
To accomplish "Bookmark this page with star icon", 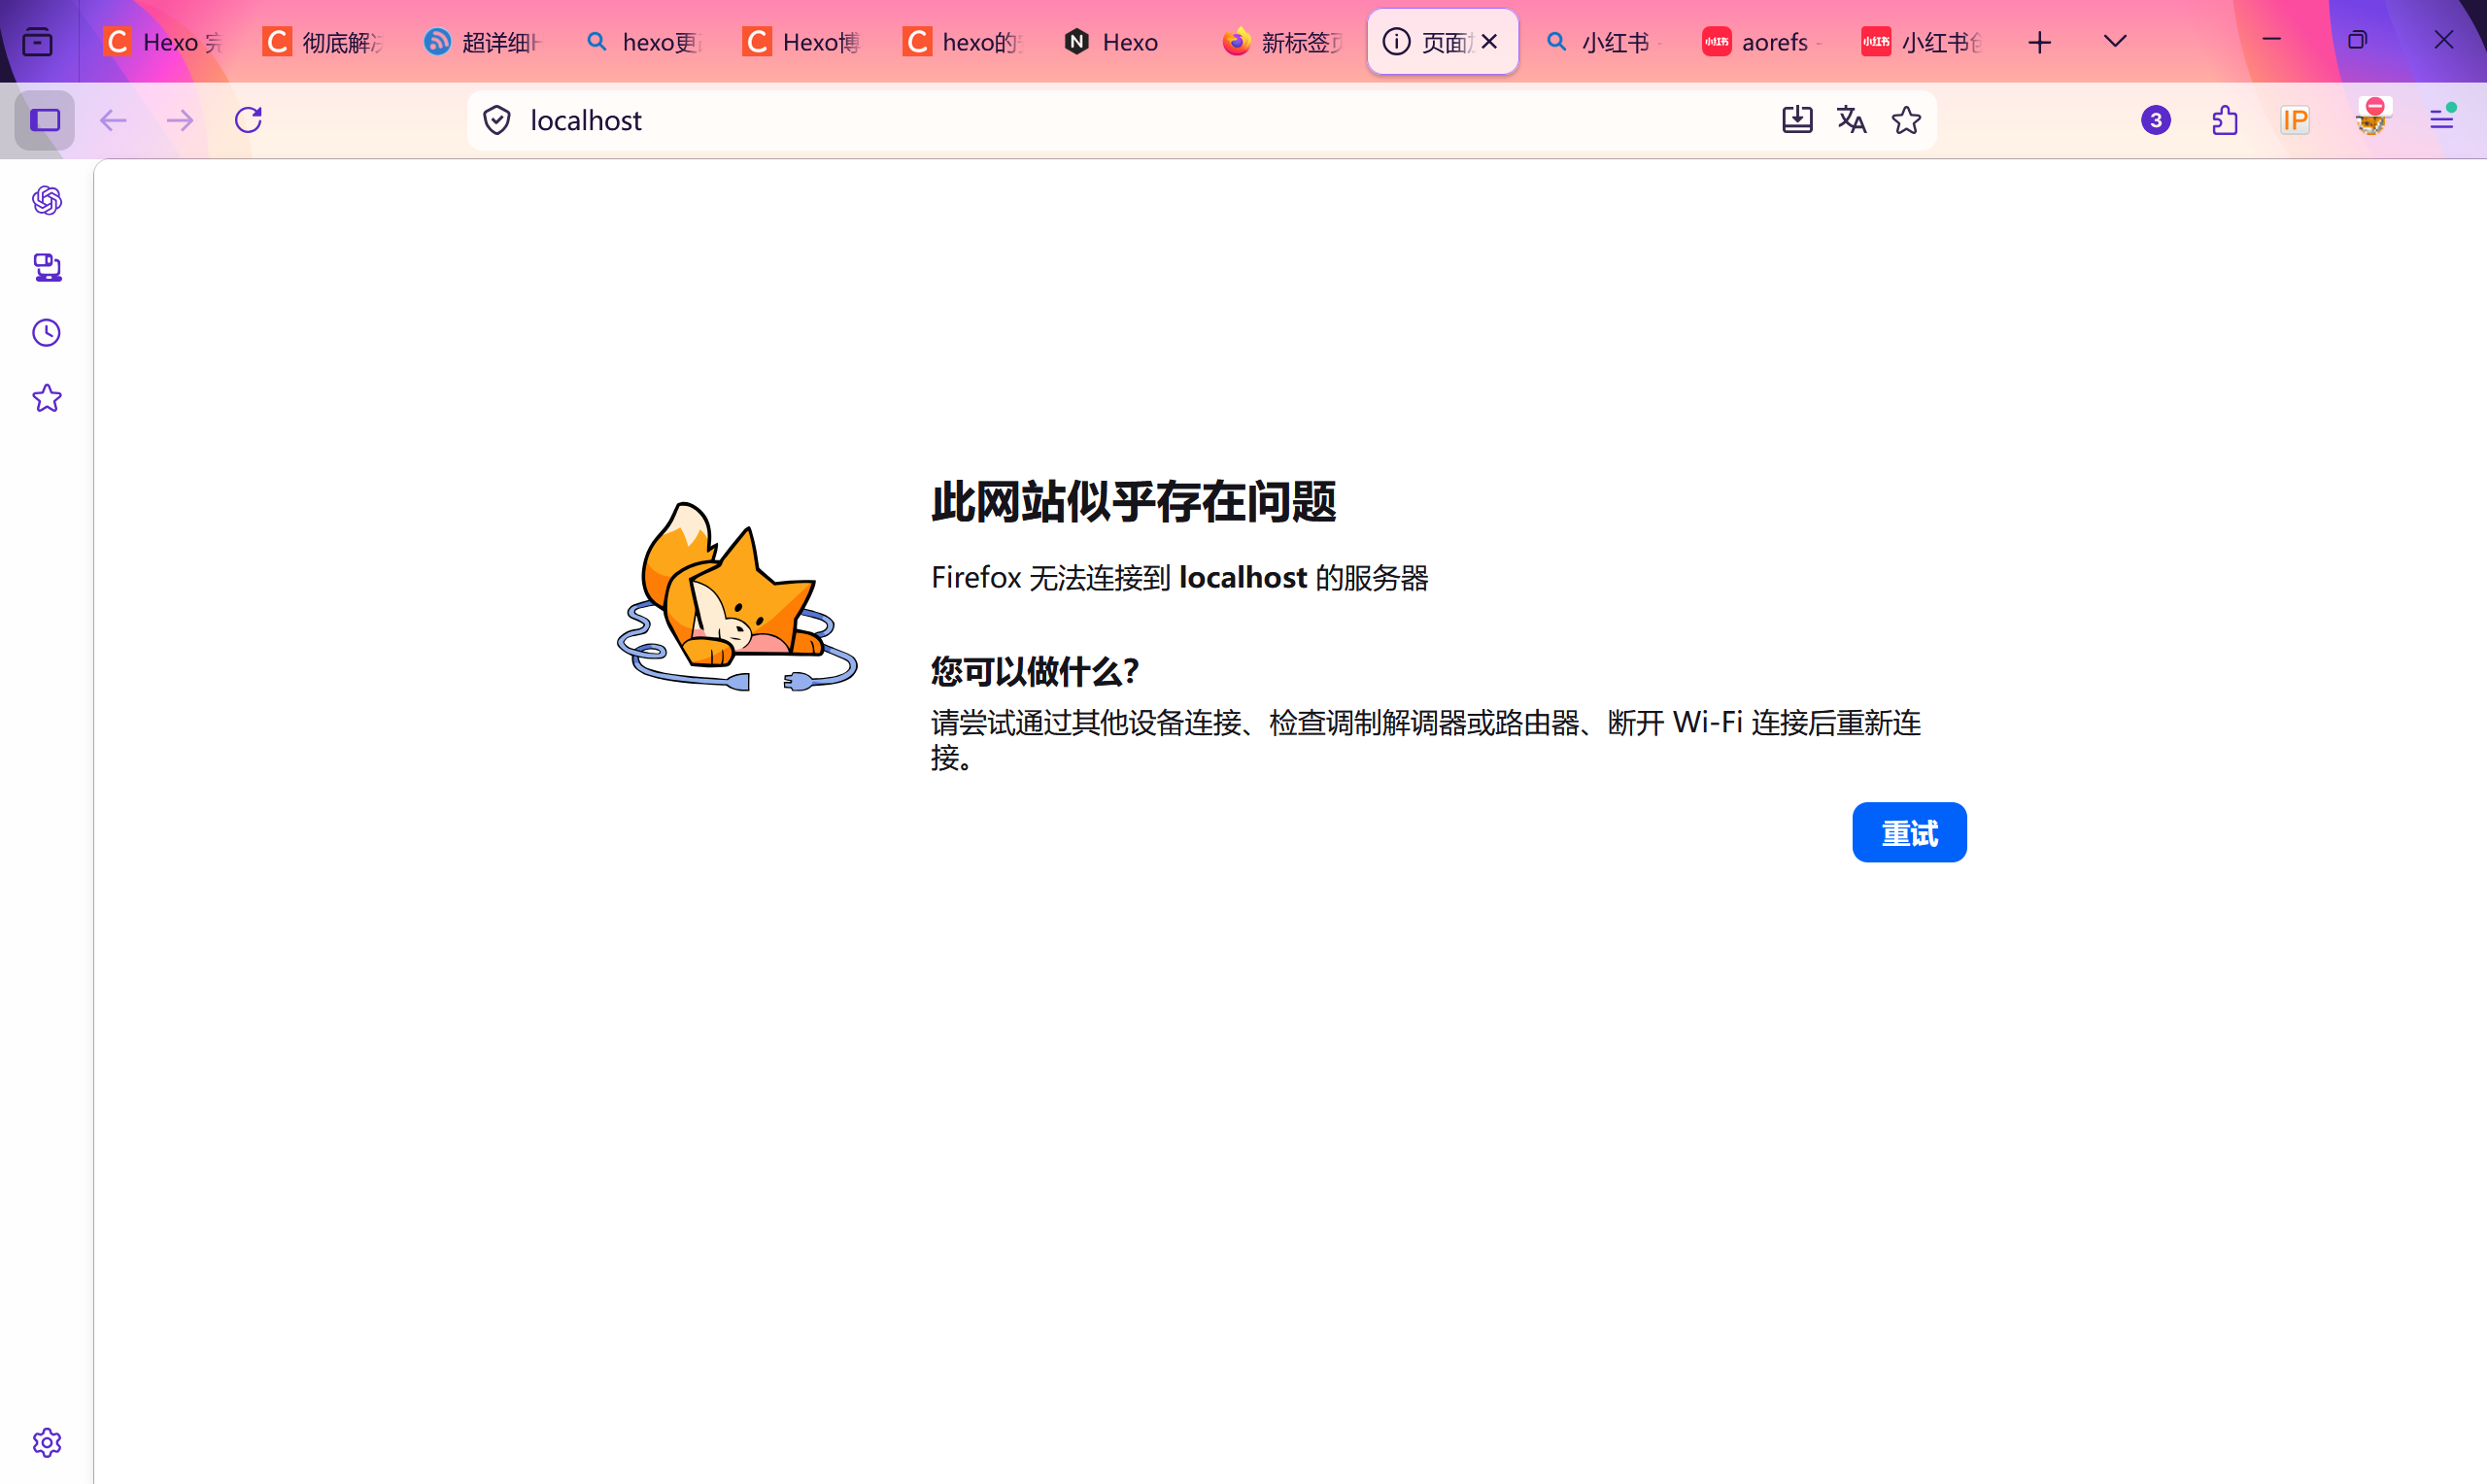I will [1906, 120].
